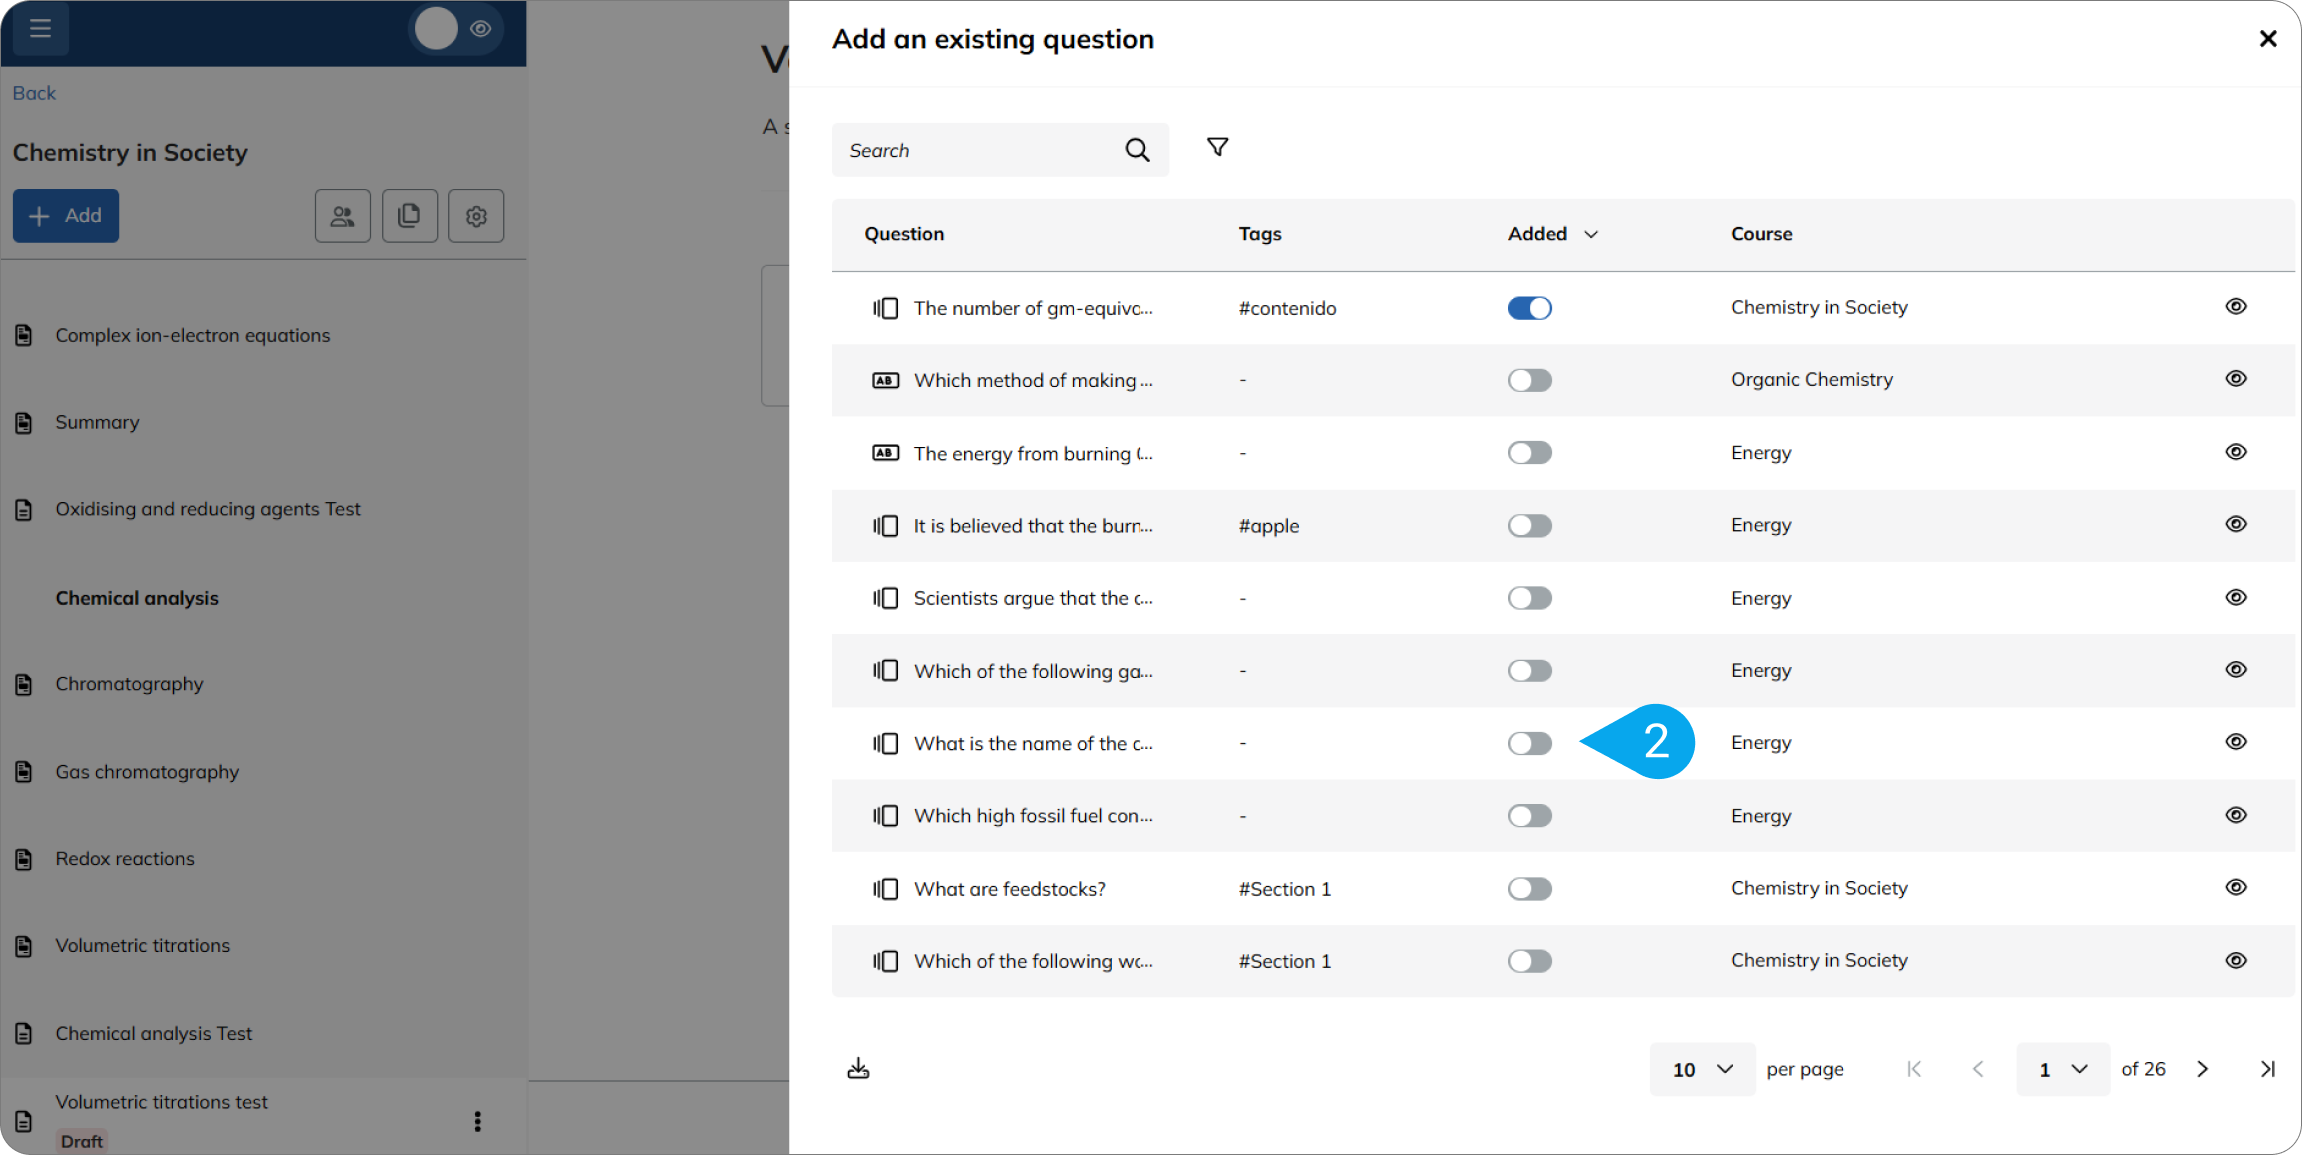Select the Chromatography sidebar item
Viewport: 2302px width, 1155px height.
129,684
